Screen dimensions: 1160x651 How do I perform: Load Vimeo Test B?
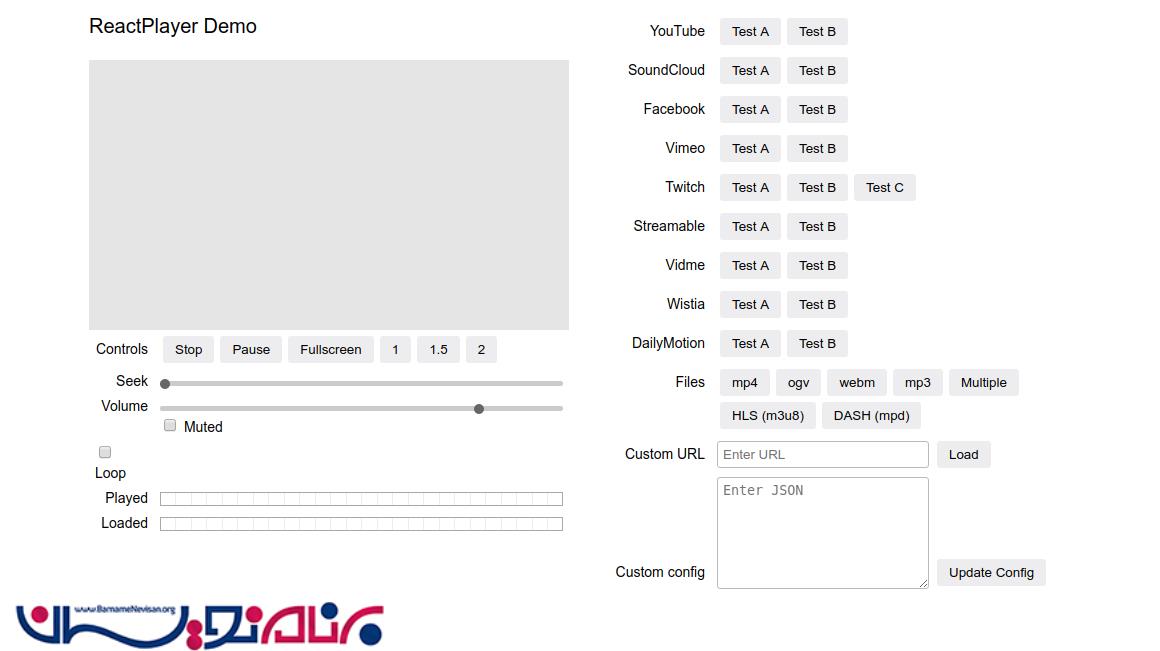[817, 149]
